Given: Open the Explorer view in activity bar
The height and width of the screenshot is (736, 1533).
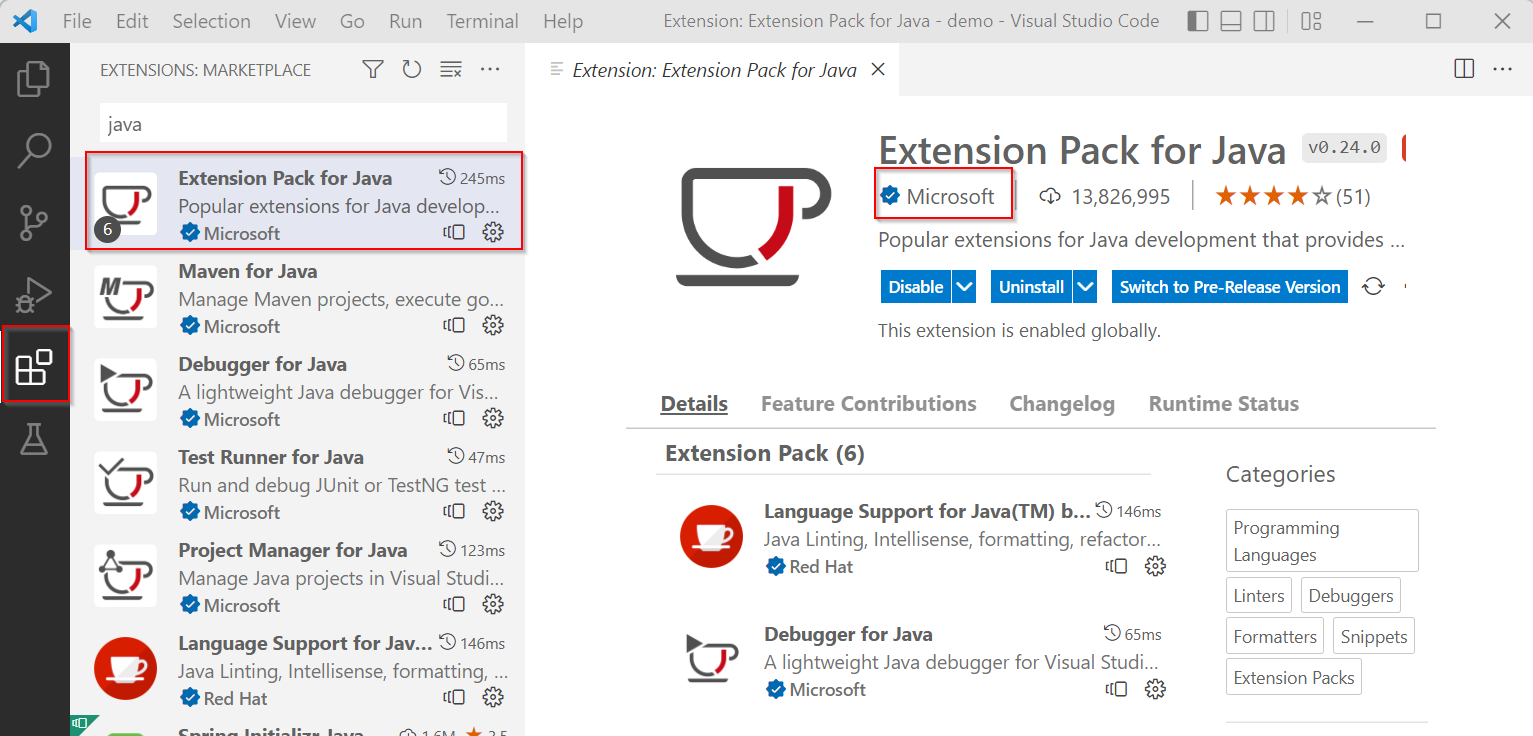Looking at the screenshot, I should [34, 79].
